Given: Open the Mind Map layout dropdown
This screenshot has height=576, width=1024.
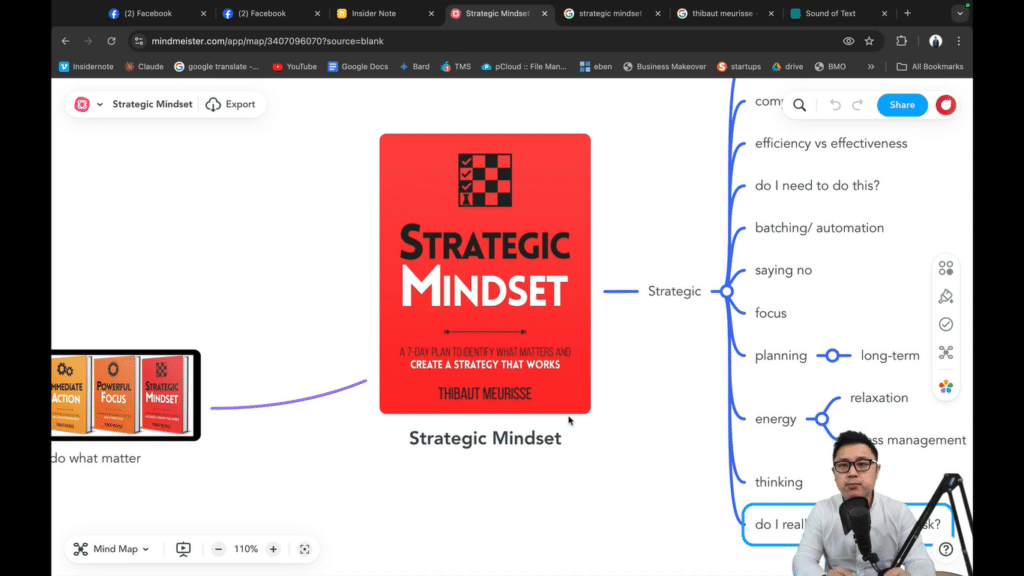Looking at the screenshot, I should pyautogui.click(x=111, y=549).
